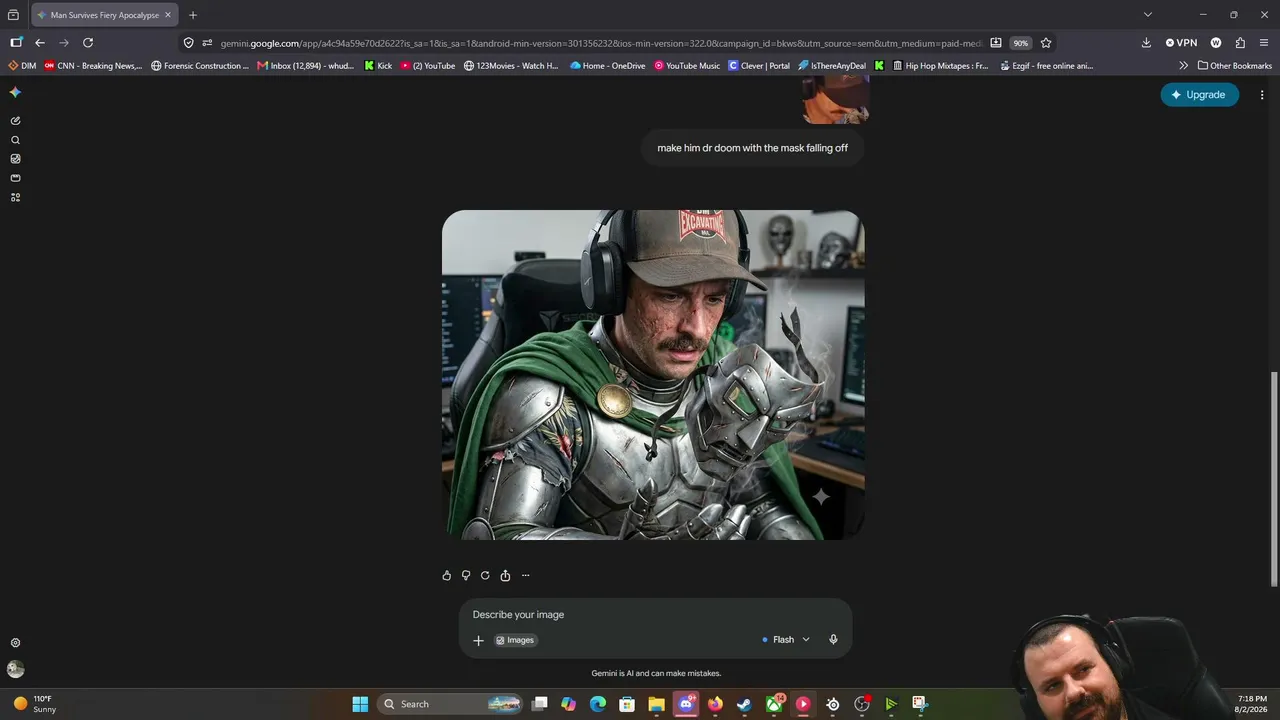This screenshot has width=1280, height=720.
Task: Open Gemini three-dot menu near Upgrade
Action: (x=1262, y=95)
